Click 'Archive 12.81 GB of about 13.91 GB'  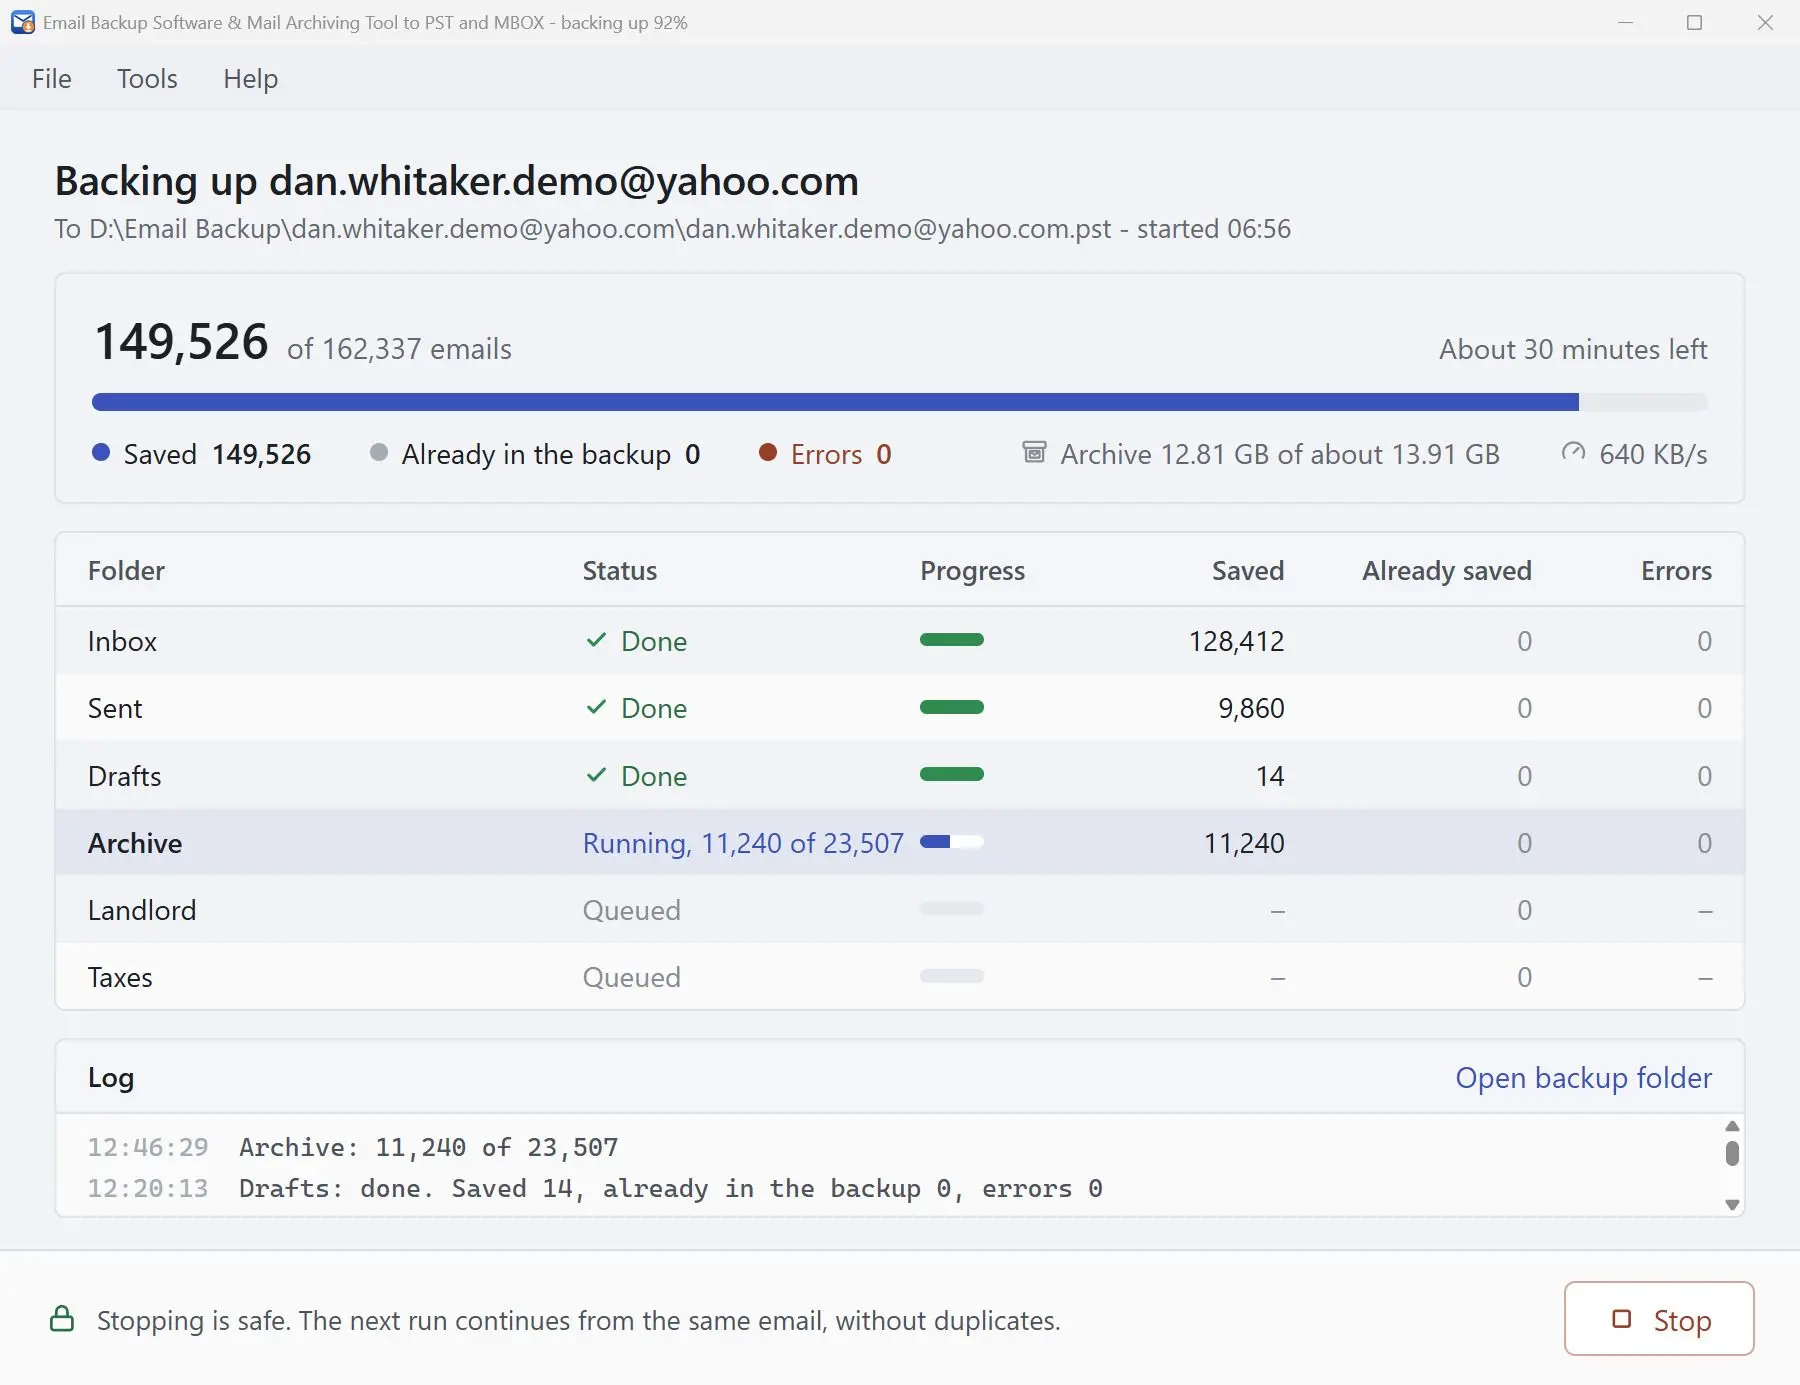pyautogui.click(x=1280, y=454)
